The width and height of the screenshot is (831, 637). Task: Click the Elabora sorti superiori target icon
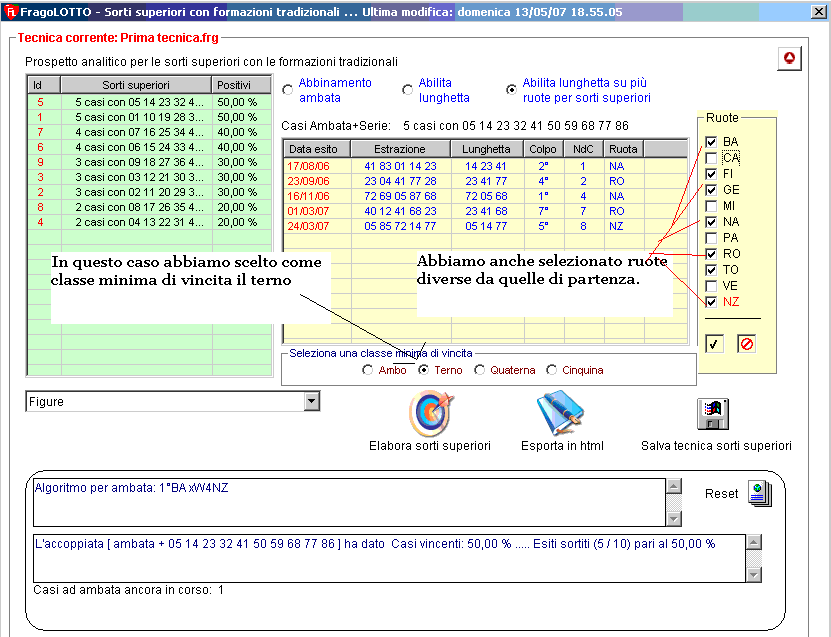[x=431, y=412]
